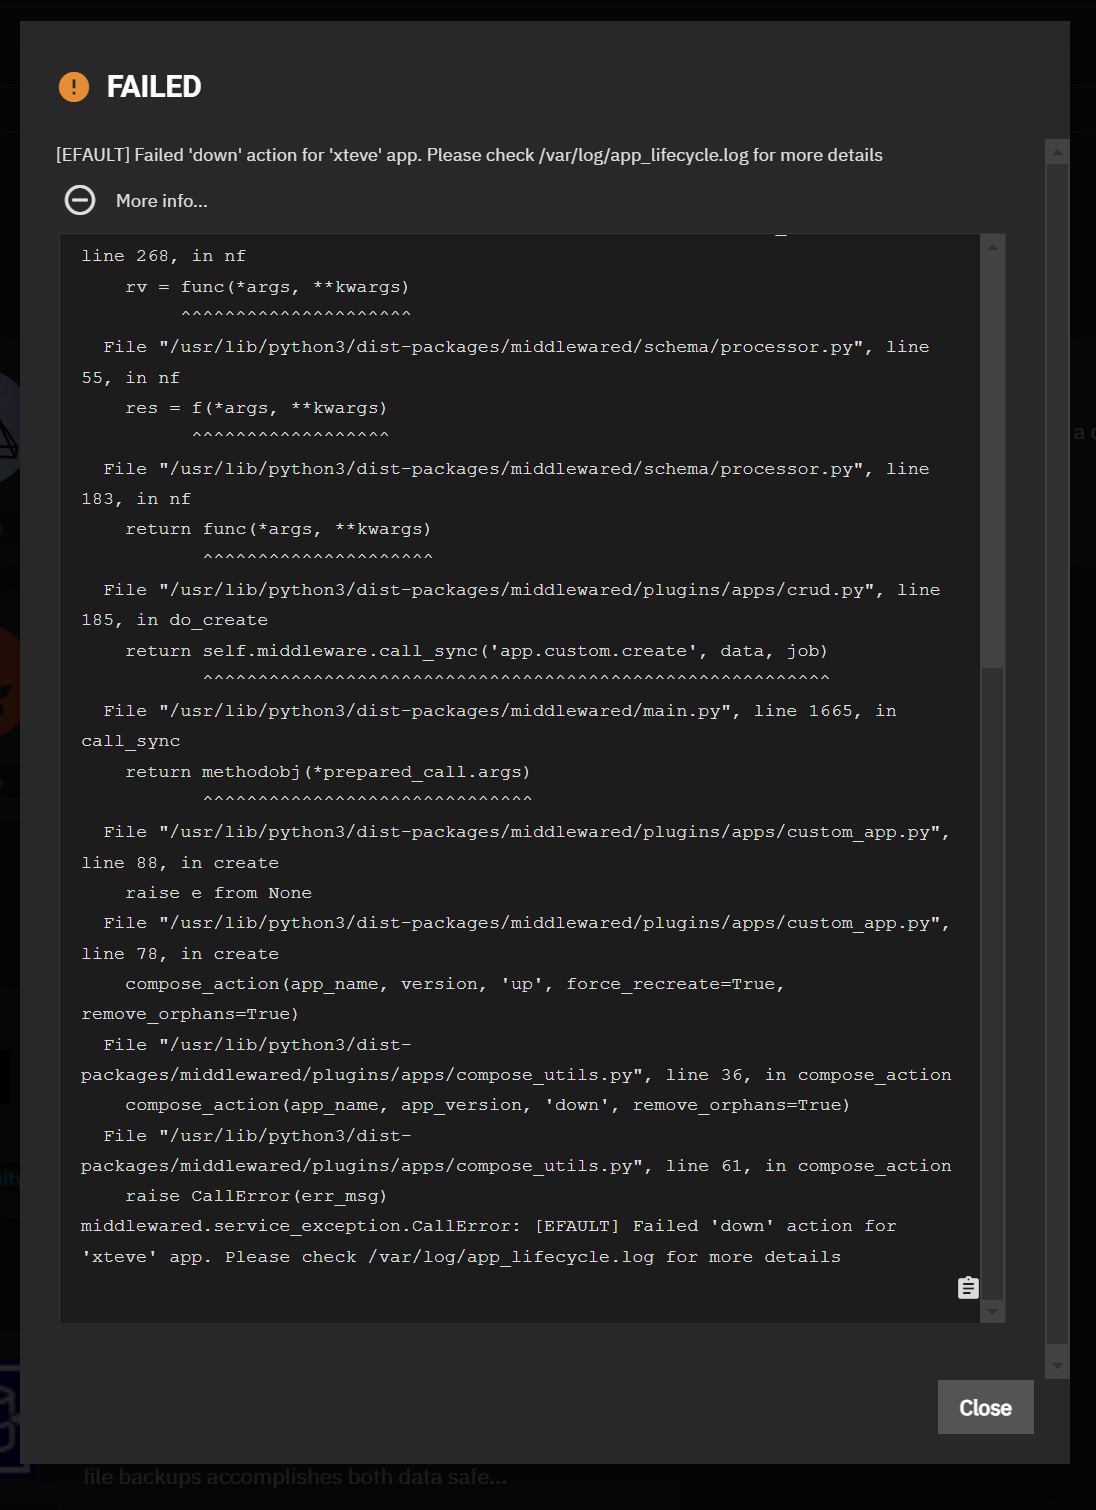1096x1510 pixels.
Task: Click the 'line 268, in nf' text
Action: coord(163,256)
